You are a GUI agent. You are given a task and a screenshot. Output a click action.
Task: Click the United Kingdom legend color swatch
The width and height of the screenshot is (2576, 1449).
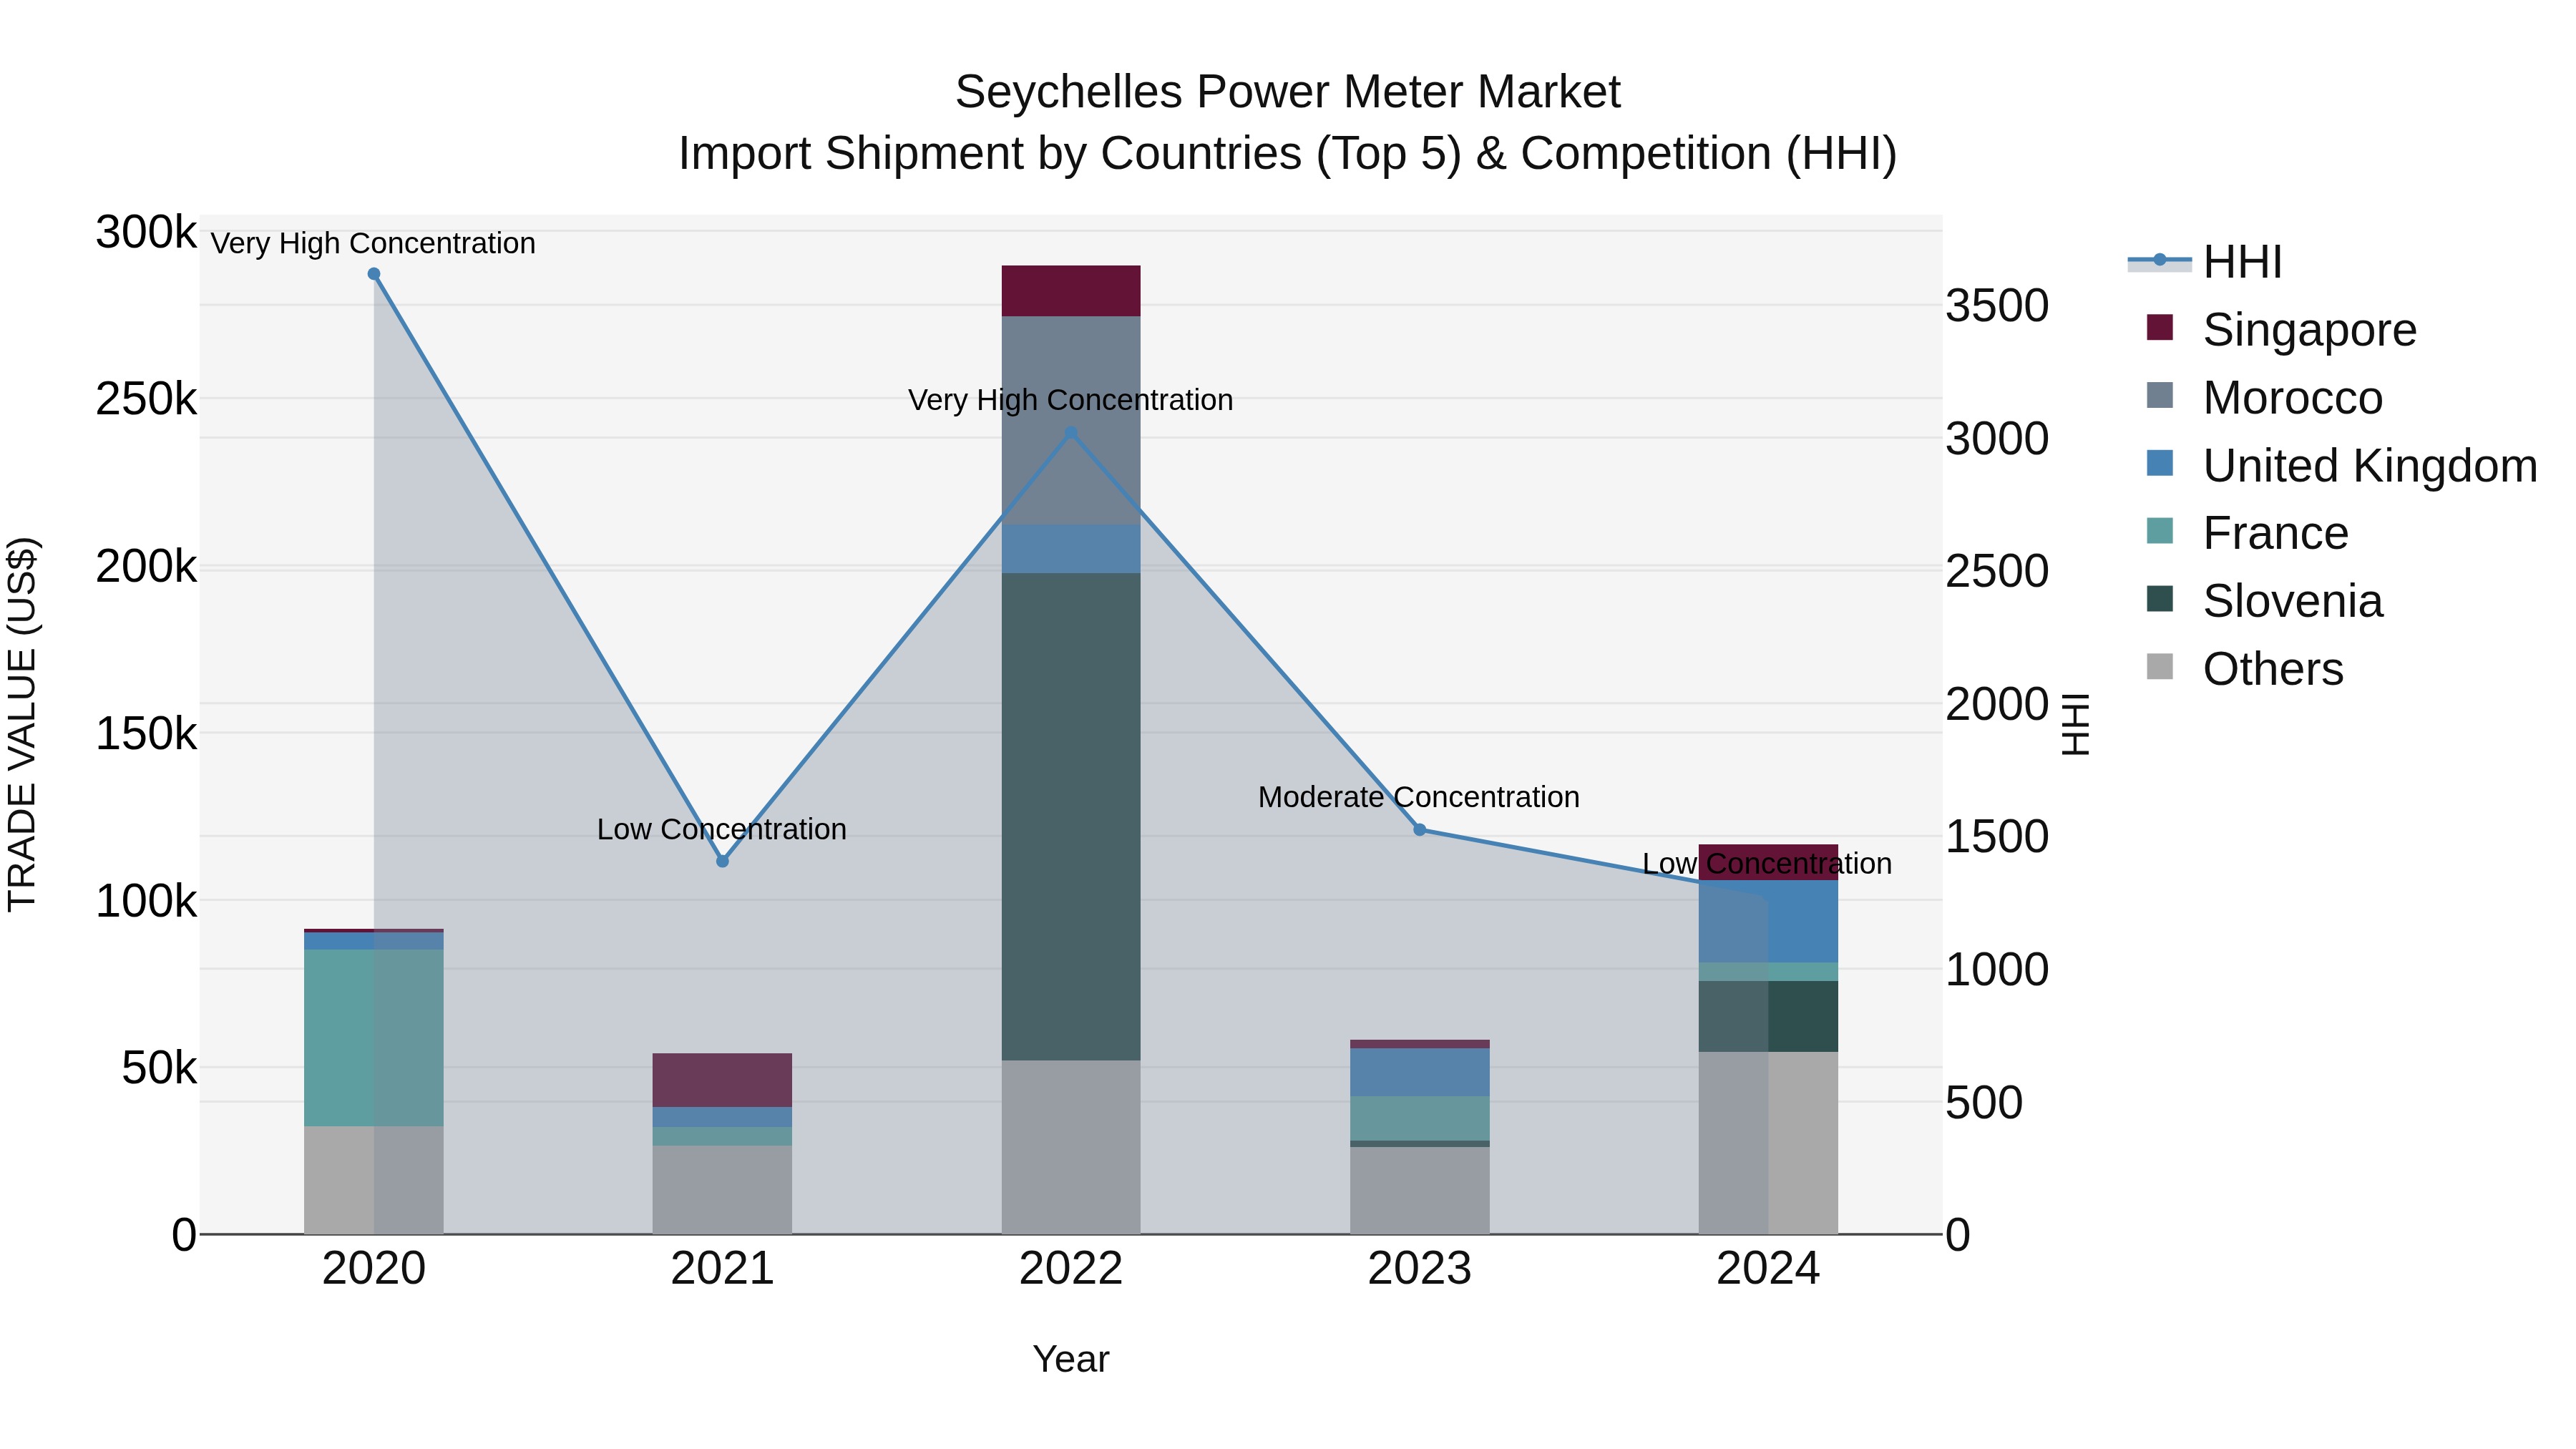point(2160,463)
